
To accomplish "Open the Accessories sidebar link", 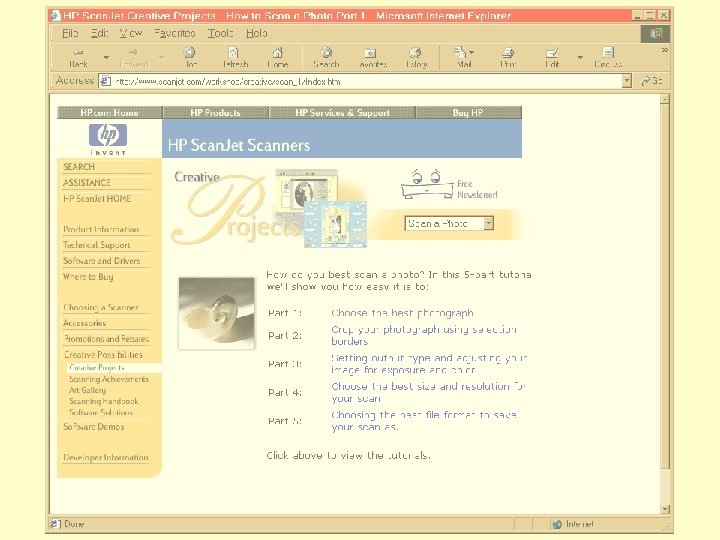I will tap(84, 323).
